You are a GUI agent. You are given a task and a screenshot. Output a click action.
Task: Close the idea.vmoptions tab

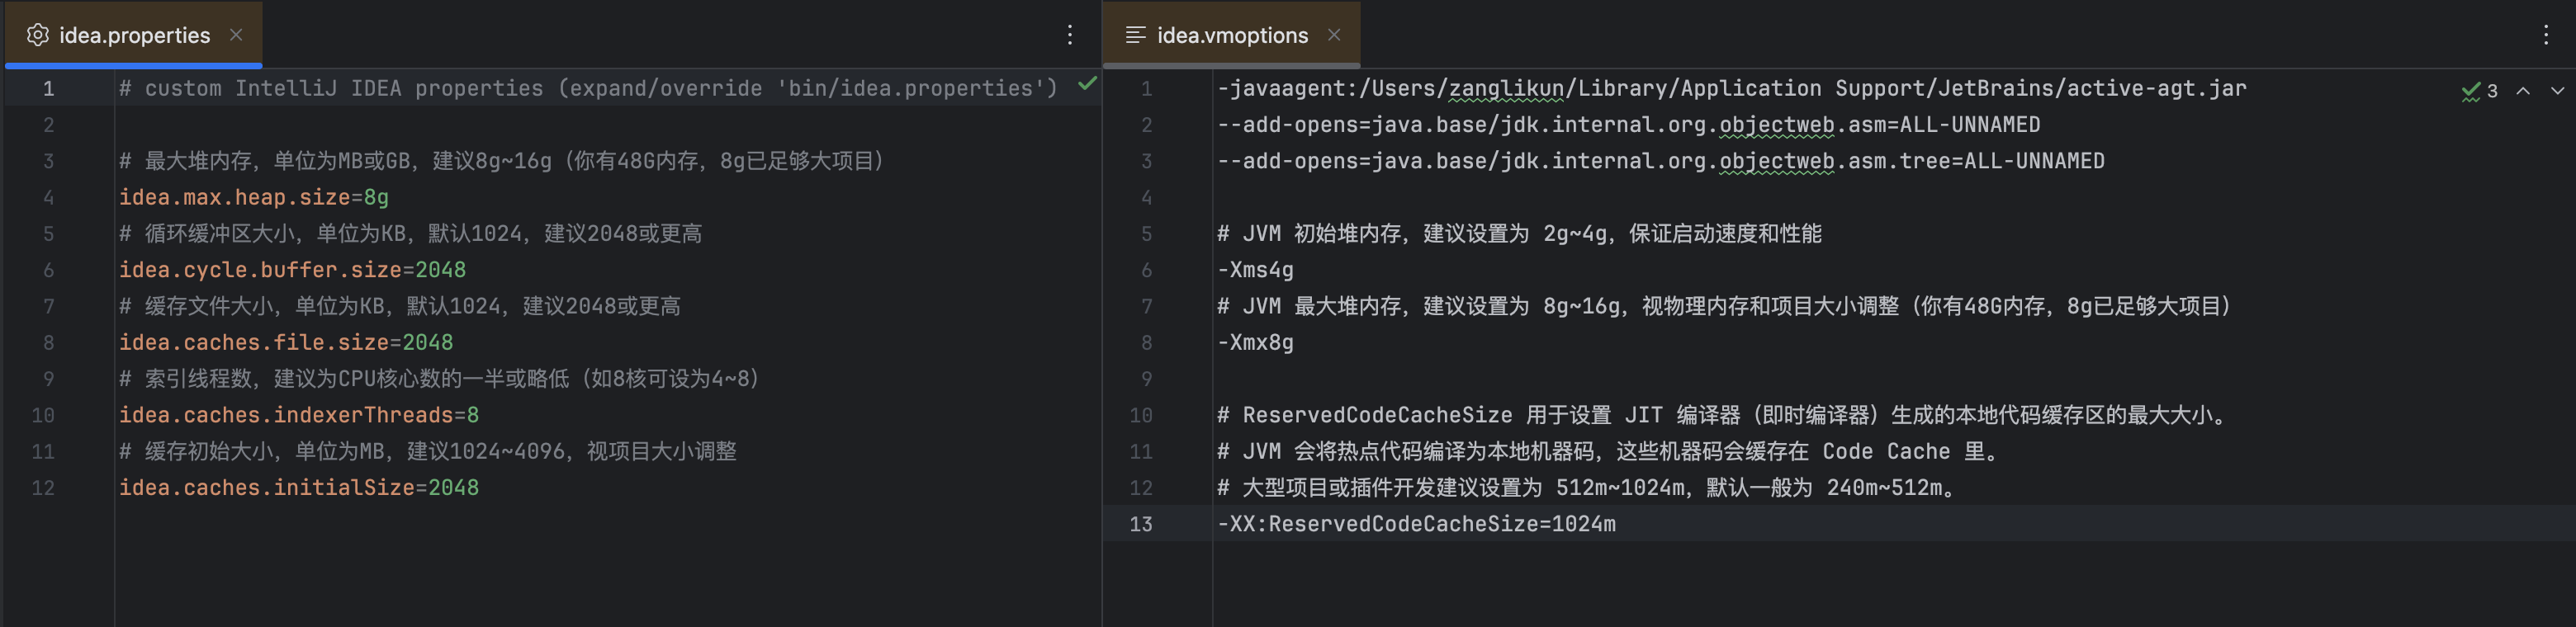(x=1333, y=35)
